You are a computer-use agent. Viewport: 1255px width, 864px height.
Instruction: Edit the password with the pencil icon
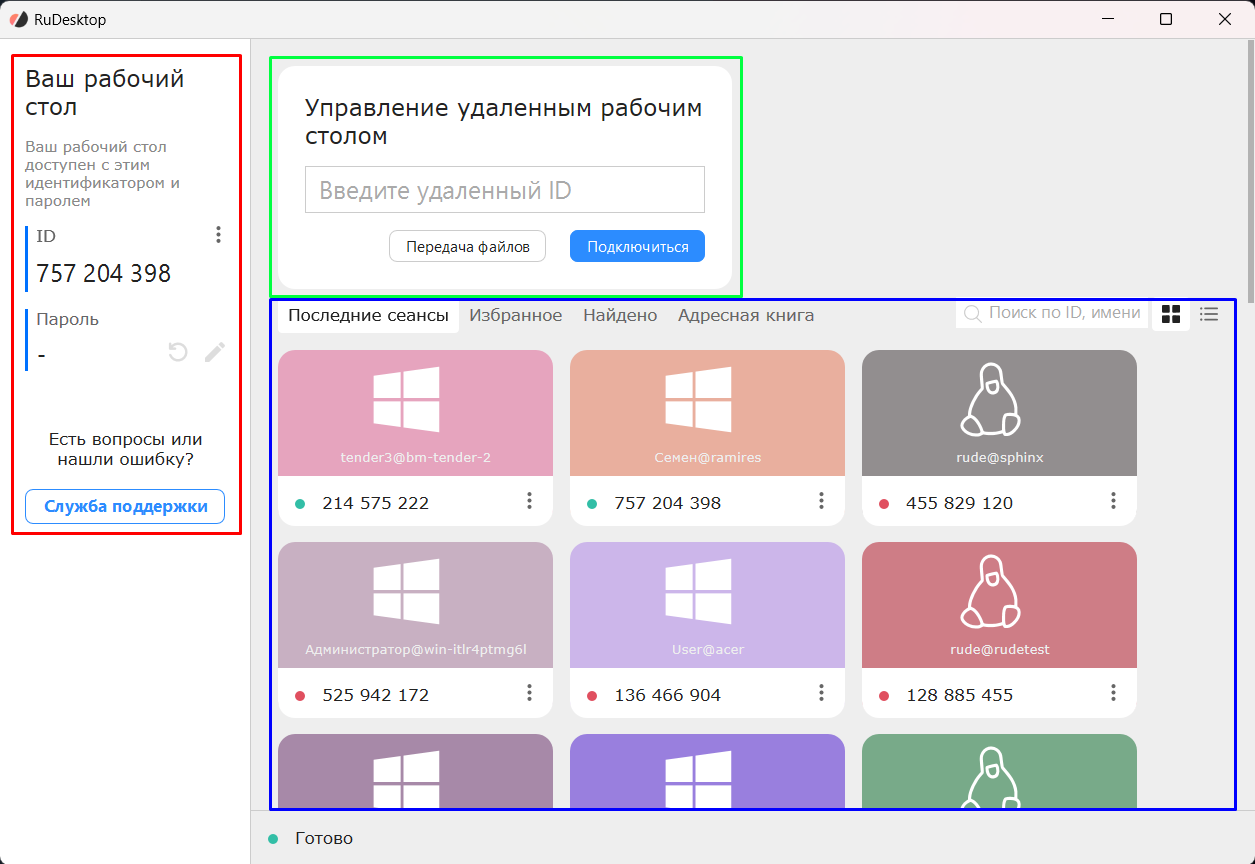pyautogui.click(x=215, y=352)
